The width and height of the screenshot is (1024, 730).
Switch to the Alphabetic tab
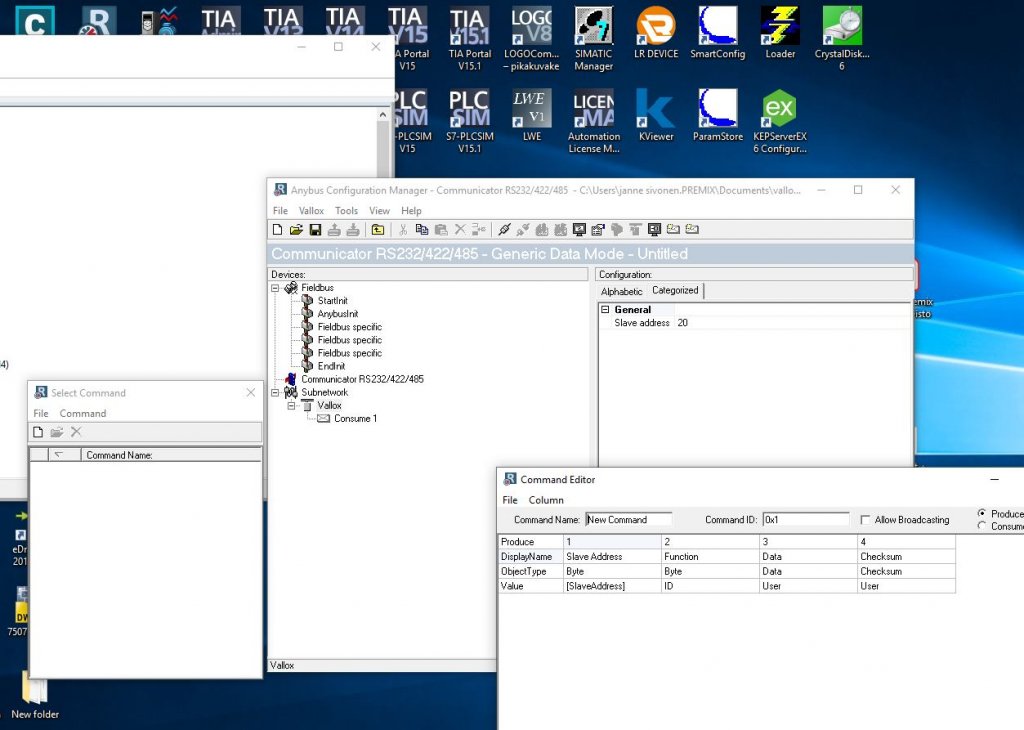tap(621, 291)
